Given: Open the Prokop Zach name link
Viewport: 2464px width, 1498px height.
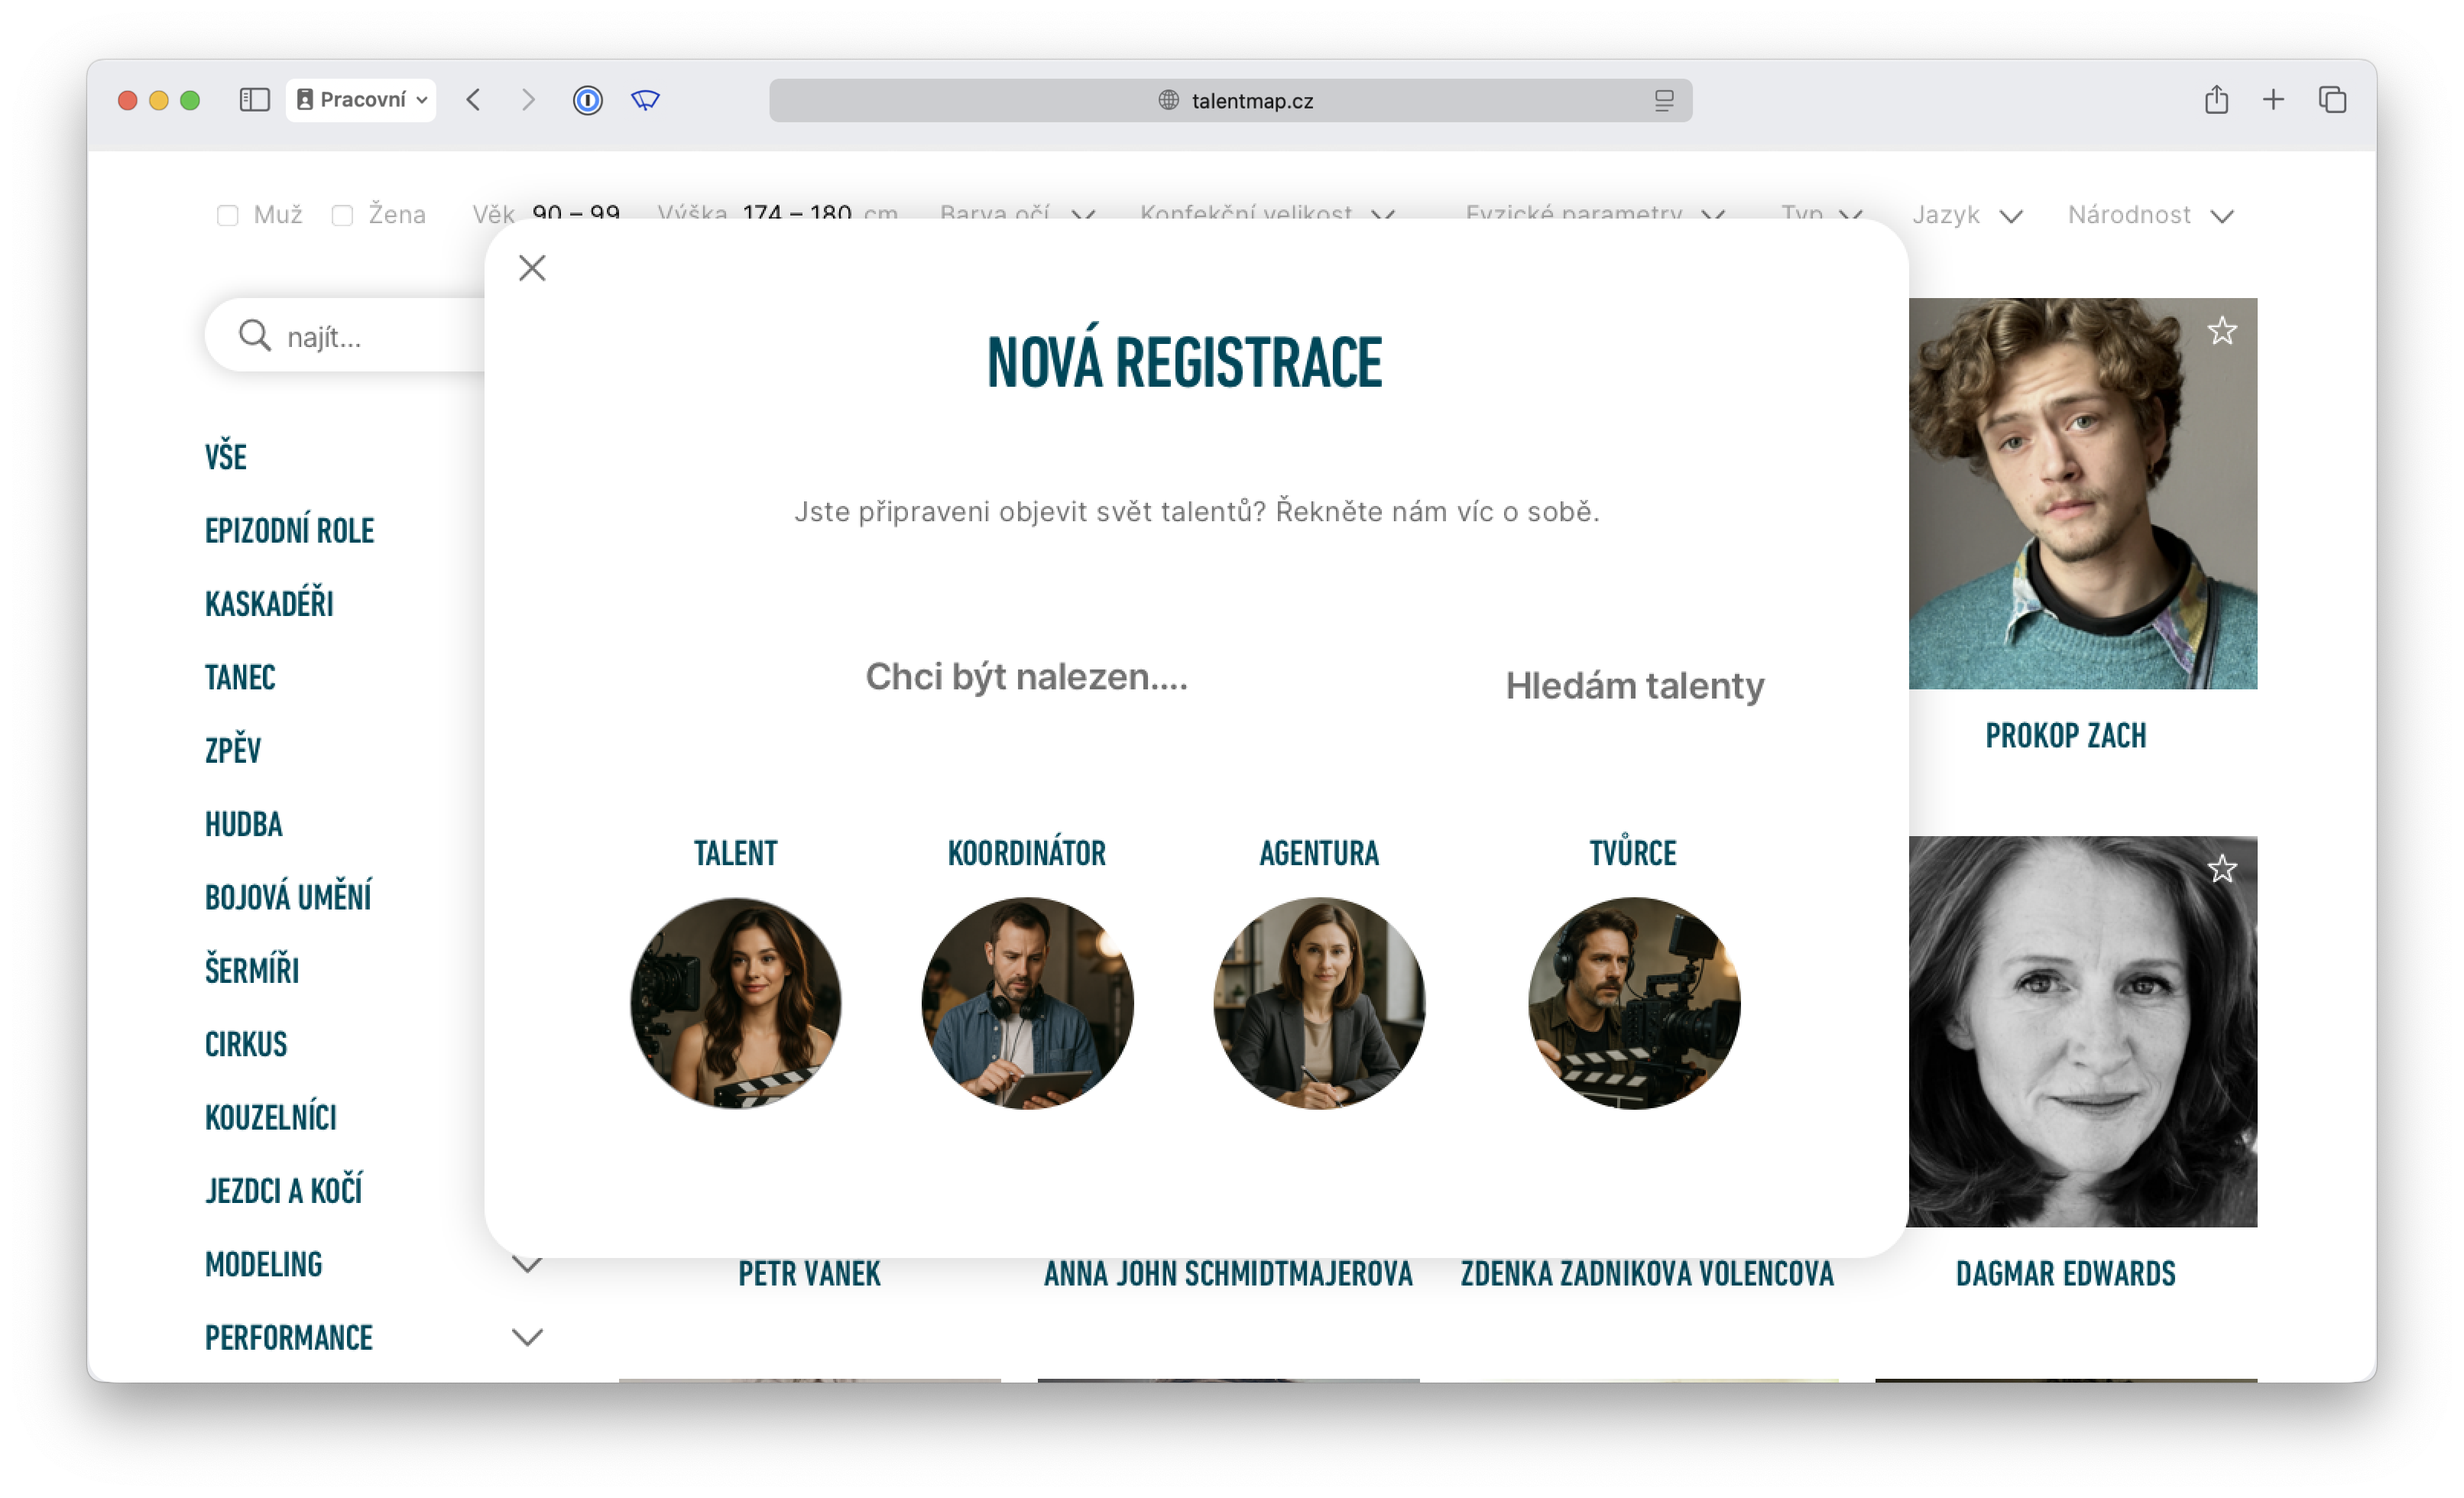Looking at the screenshot, I should 2066,736.
